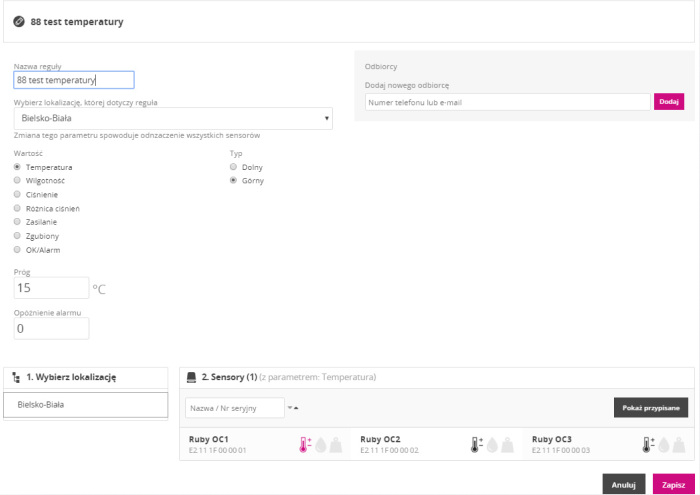Select the Różnica ciśnień radio button
The image size is (700, 495).
point(17,208)
